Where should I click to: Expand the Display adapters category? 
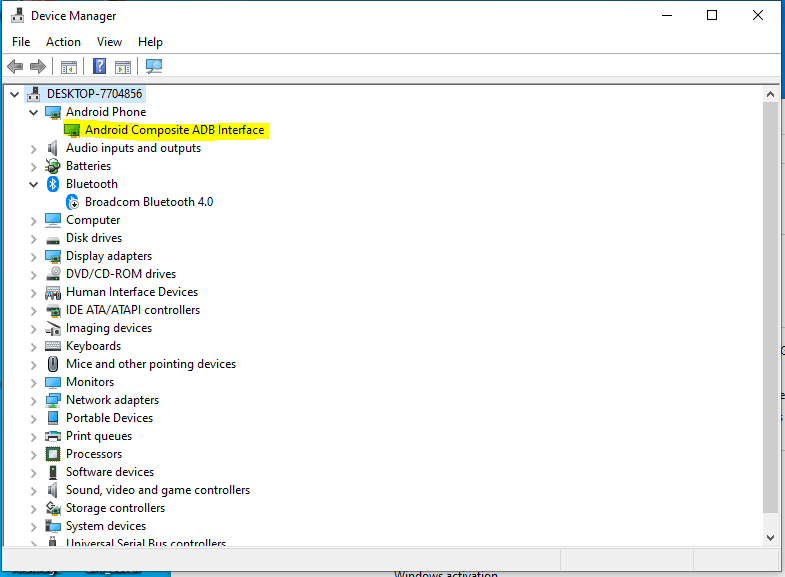34,256
